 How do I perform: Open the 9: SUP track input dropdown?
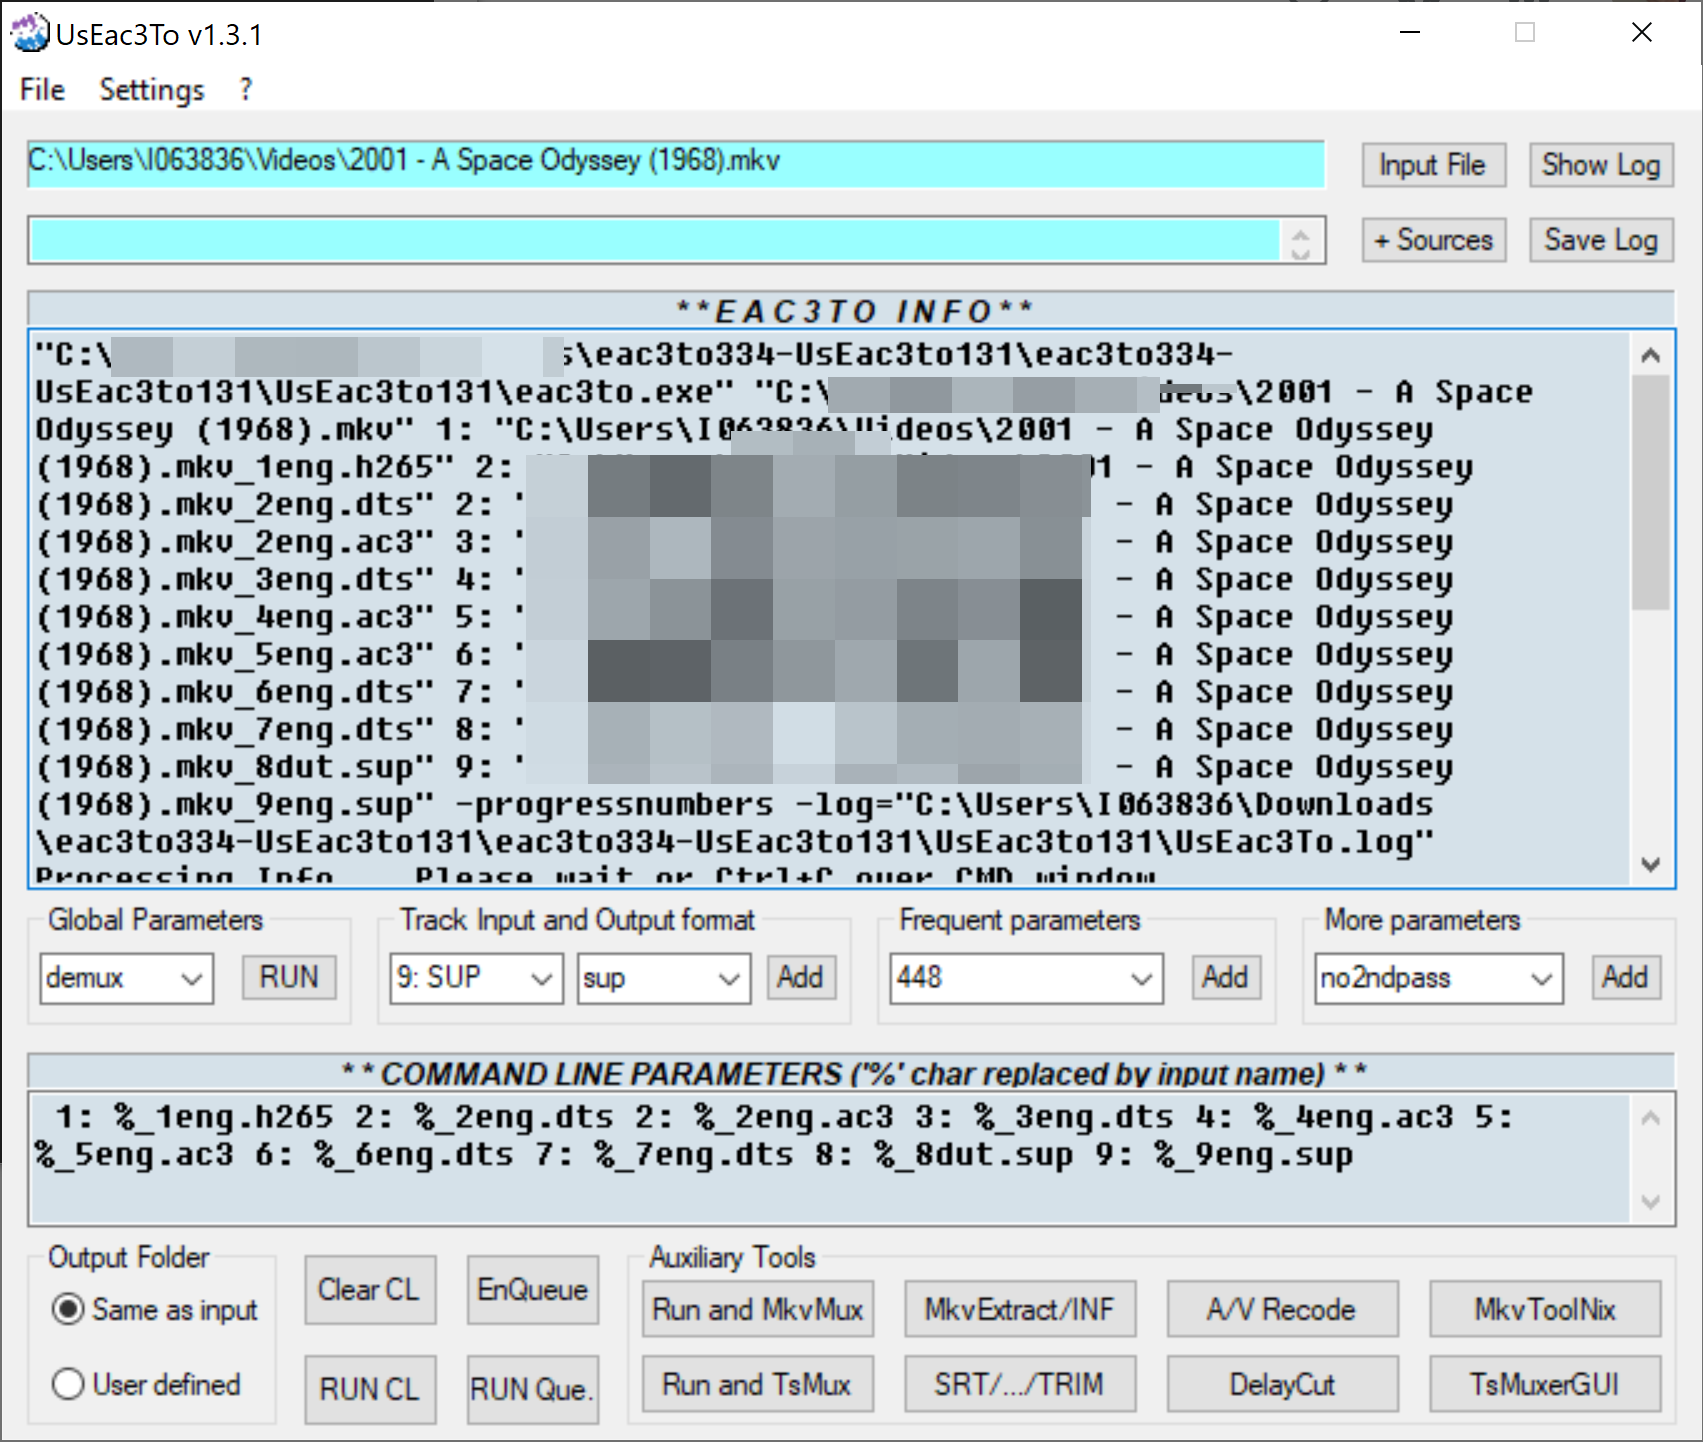(x=475, y=978)
